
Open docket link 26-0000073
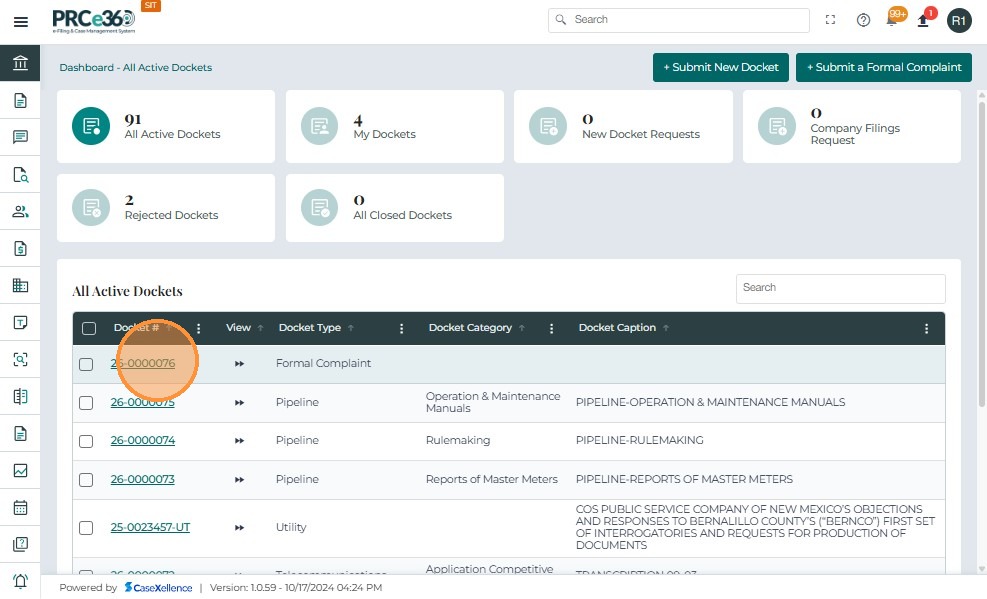(142, 479)
